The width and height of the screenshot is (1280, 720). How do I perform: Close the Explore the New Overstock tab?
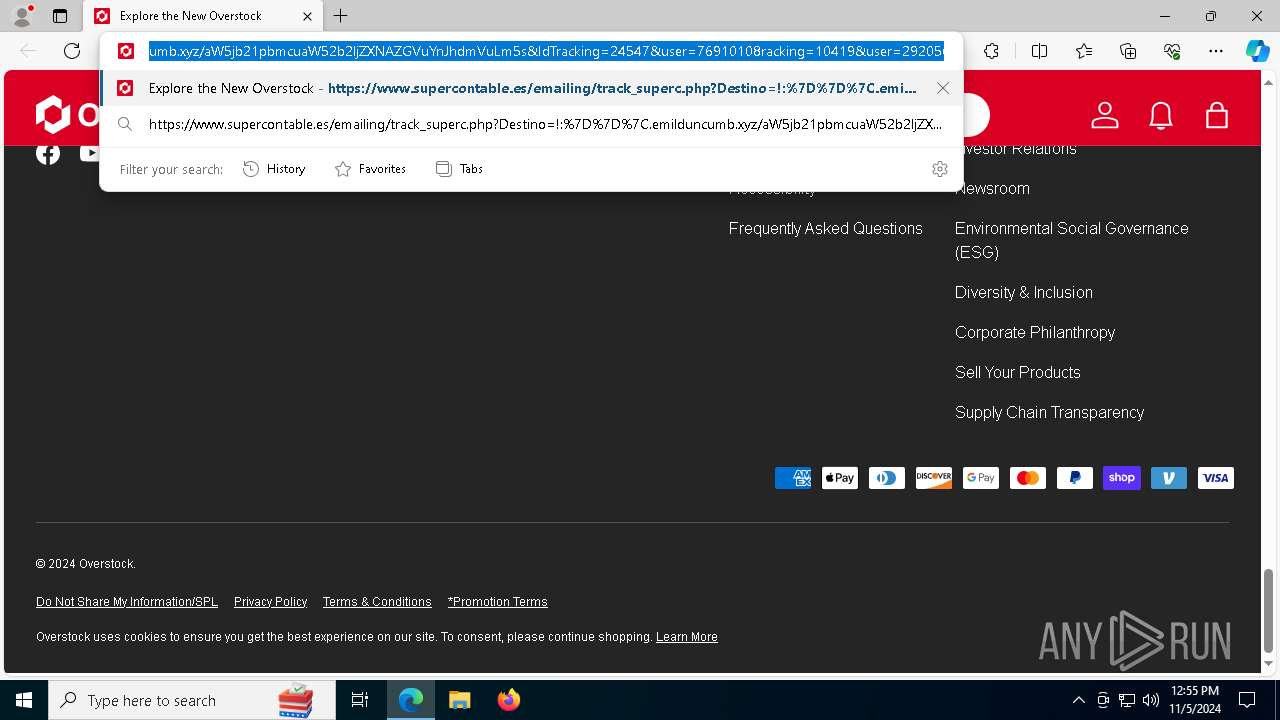(x=307, y=16)
